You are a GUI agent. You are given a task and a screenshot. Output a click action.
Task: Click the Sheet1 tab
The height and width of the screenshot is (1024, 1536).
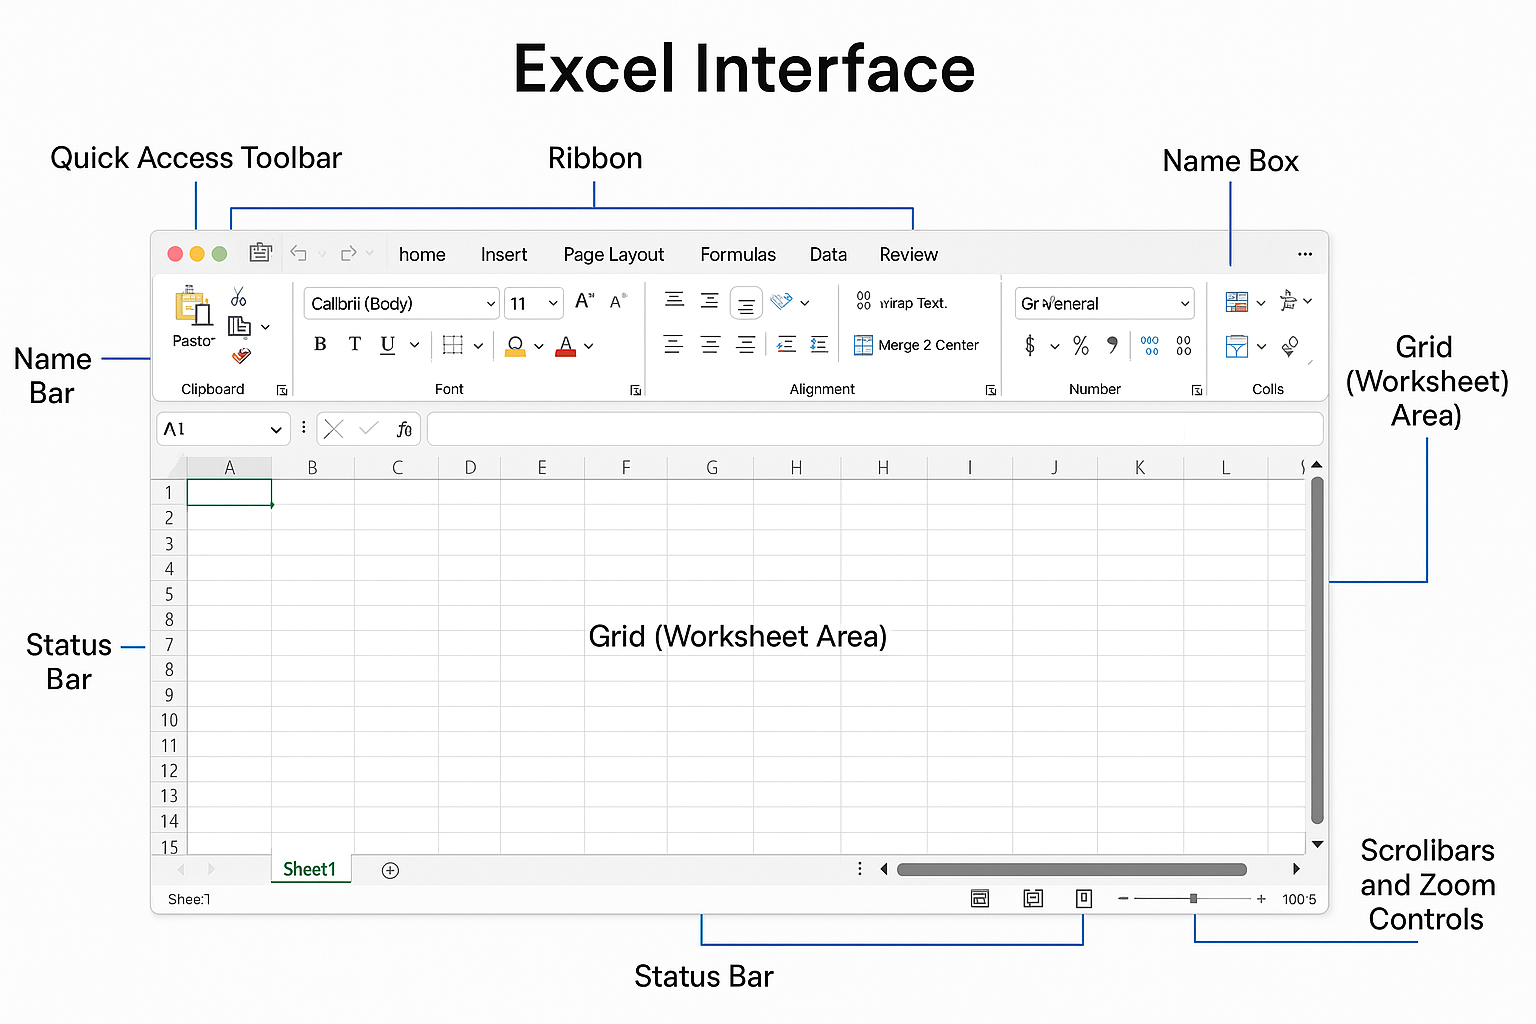(310, 869)
